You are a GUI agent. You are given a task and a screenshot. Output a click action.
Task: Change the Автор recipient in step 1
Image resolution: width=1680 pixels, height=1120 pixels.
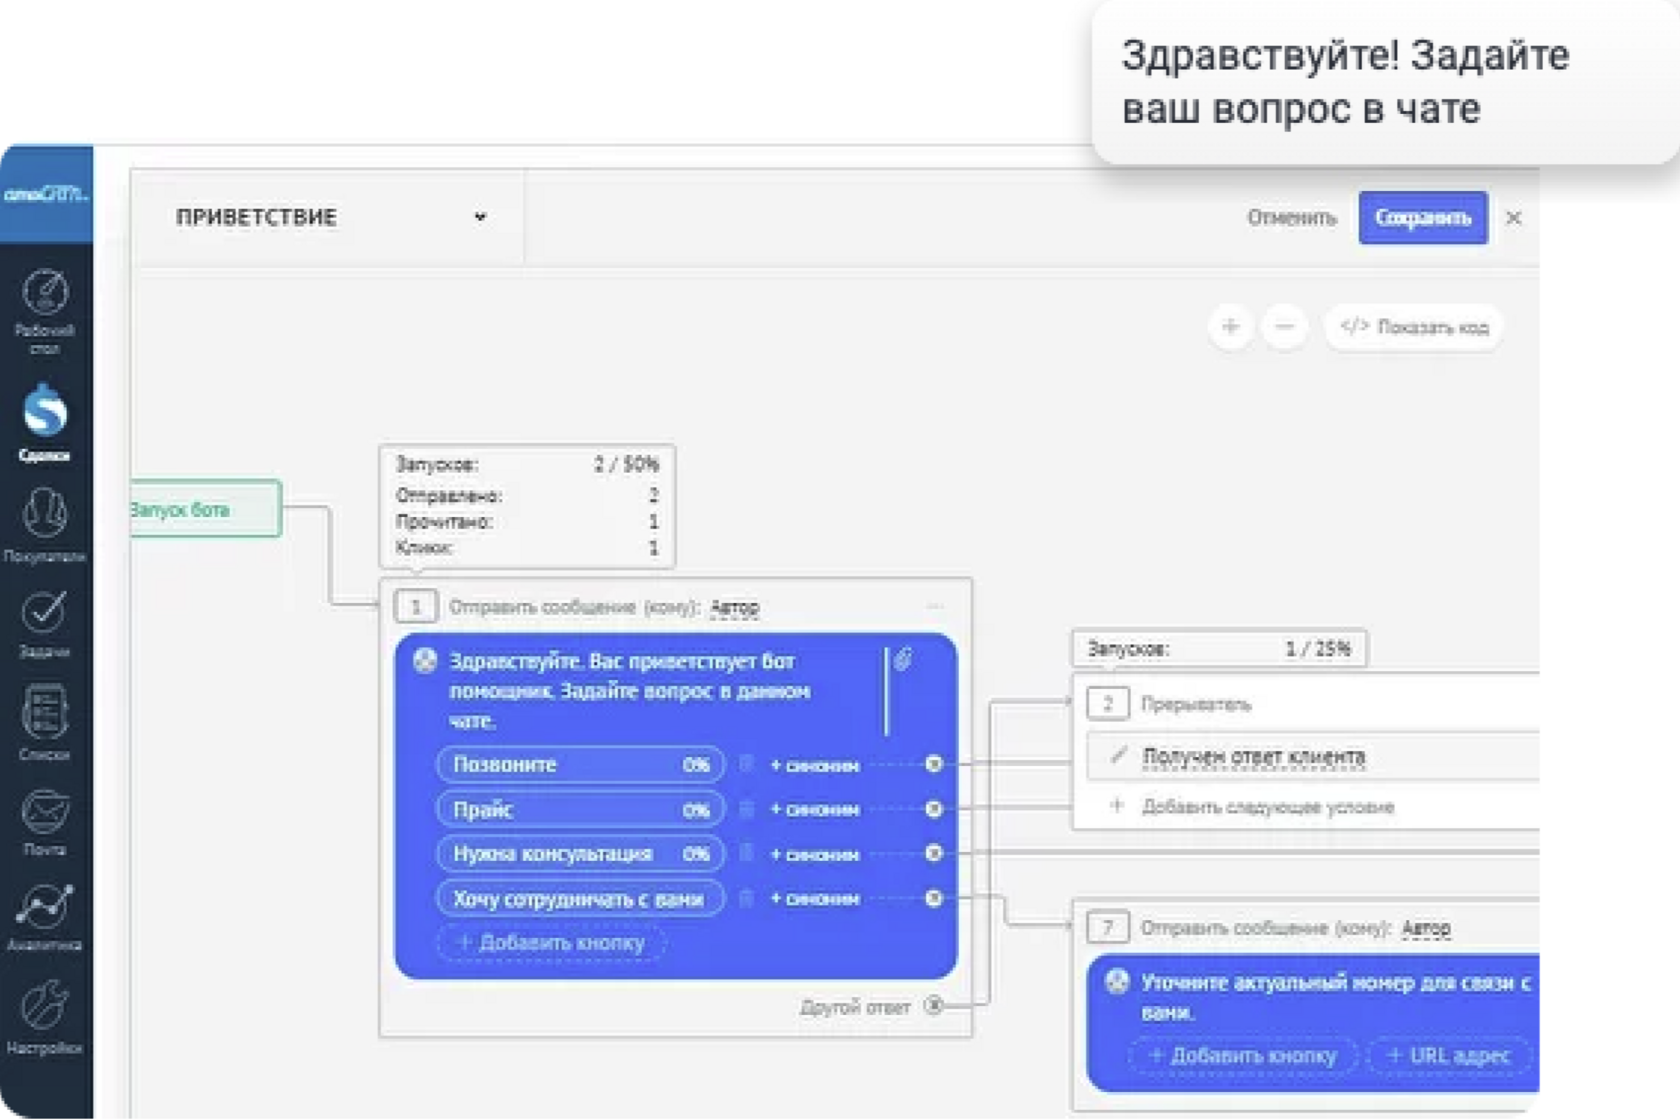(x=734, y=607)
